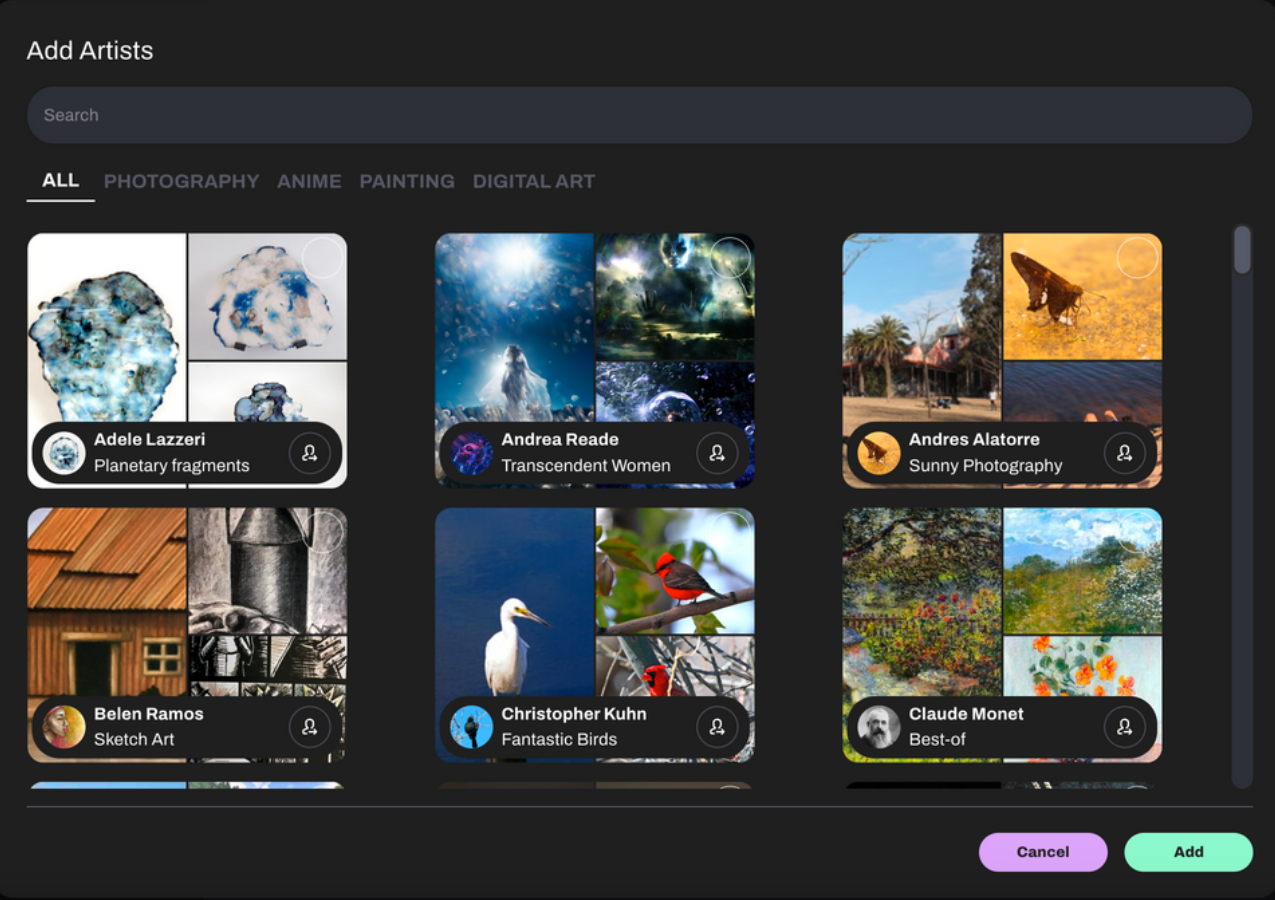The width and height of the screenshot is (1275, 900).
Task: Click the Add button
Action: [1188, 852]
